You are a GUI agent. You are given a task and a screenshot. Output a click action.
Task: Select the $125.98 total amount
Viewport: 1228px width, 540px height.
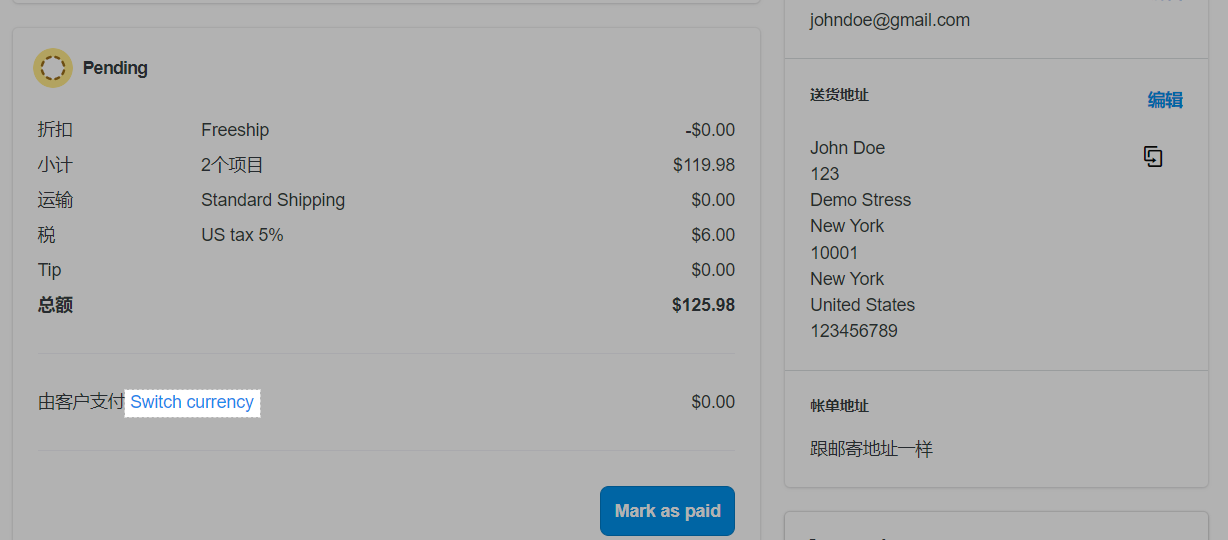703,305
